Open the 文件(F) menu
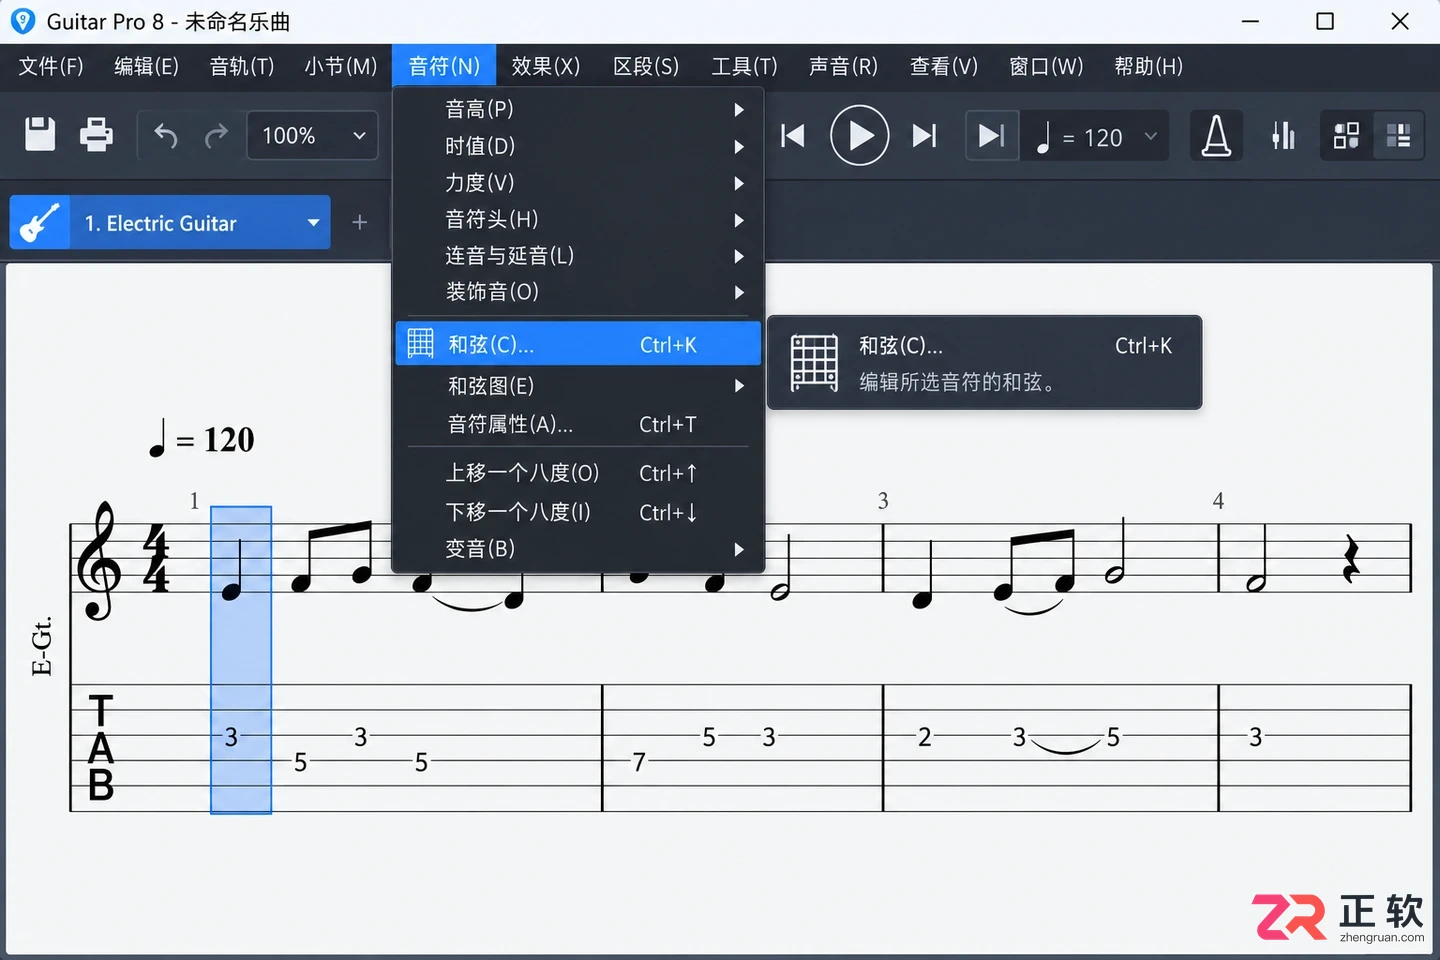The image size is (1440, 960). pos(51,66)
